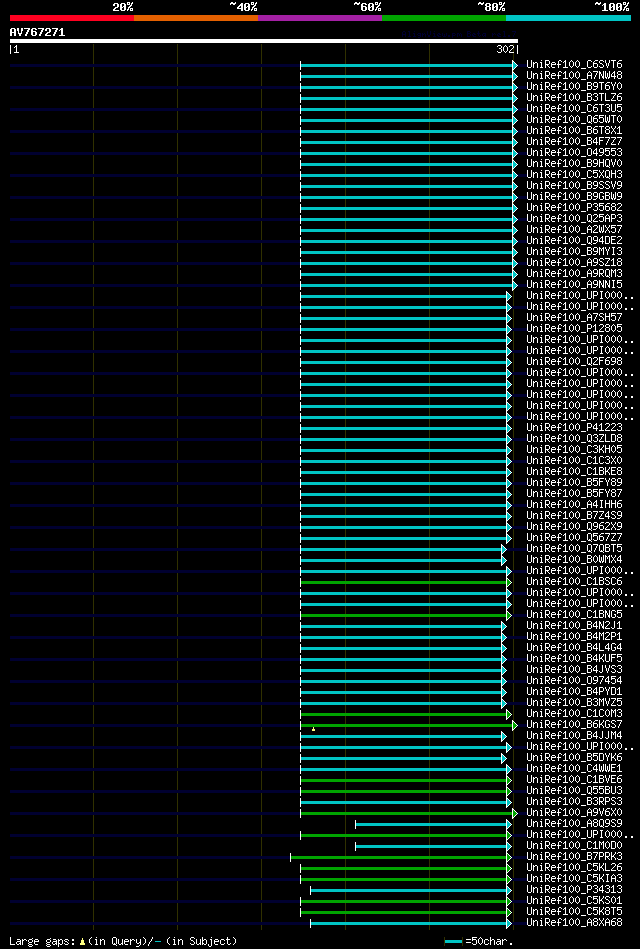Viewport: 640px width, 949px height.
Task: Select hit UniRef100_B5FY89
Action: (x=574, y=483)
